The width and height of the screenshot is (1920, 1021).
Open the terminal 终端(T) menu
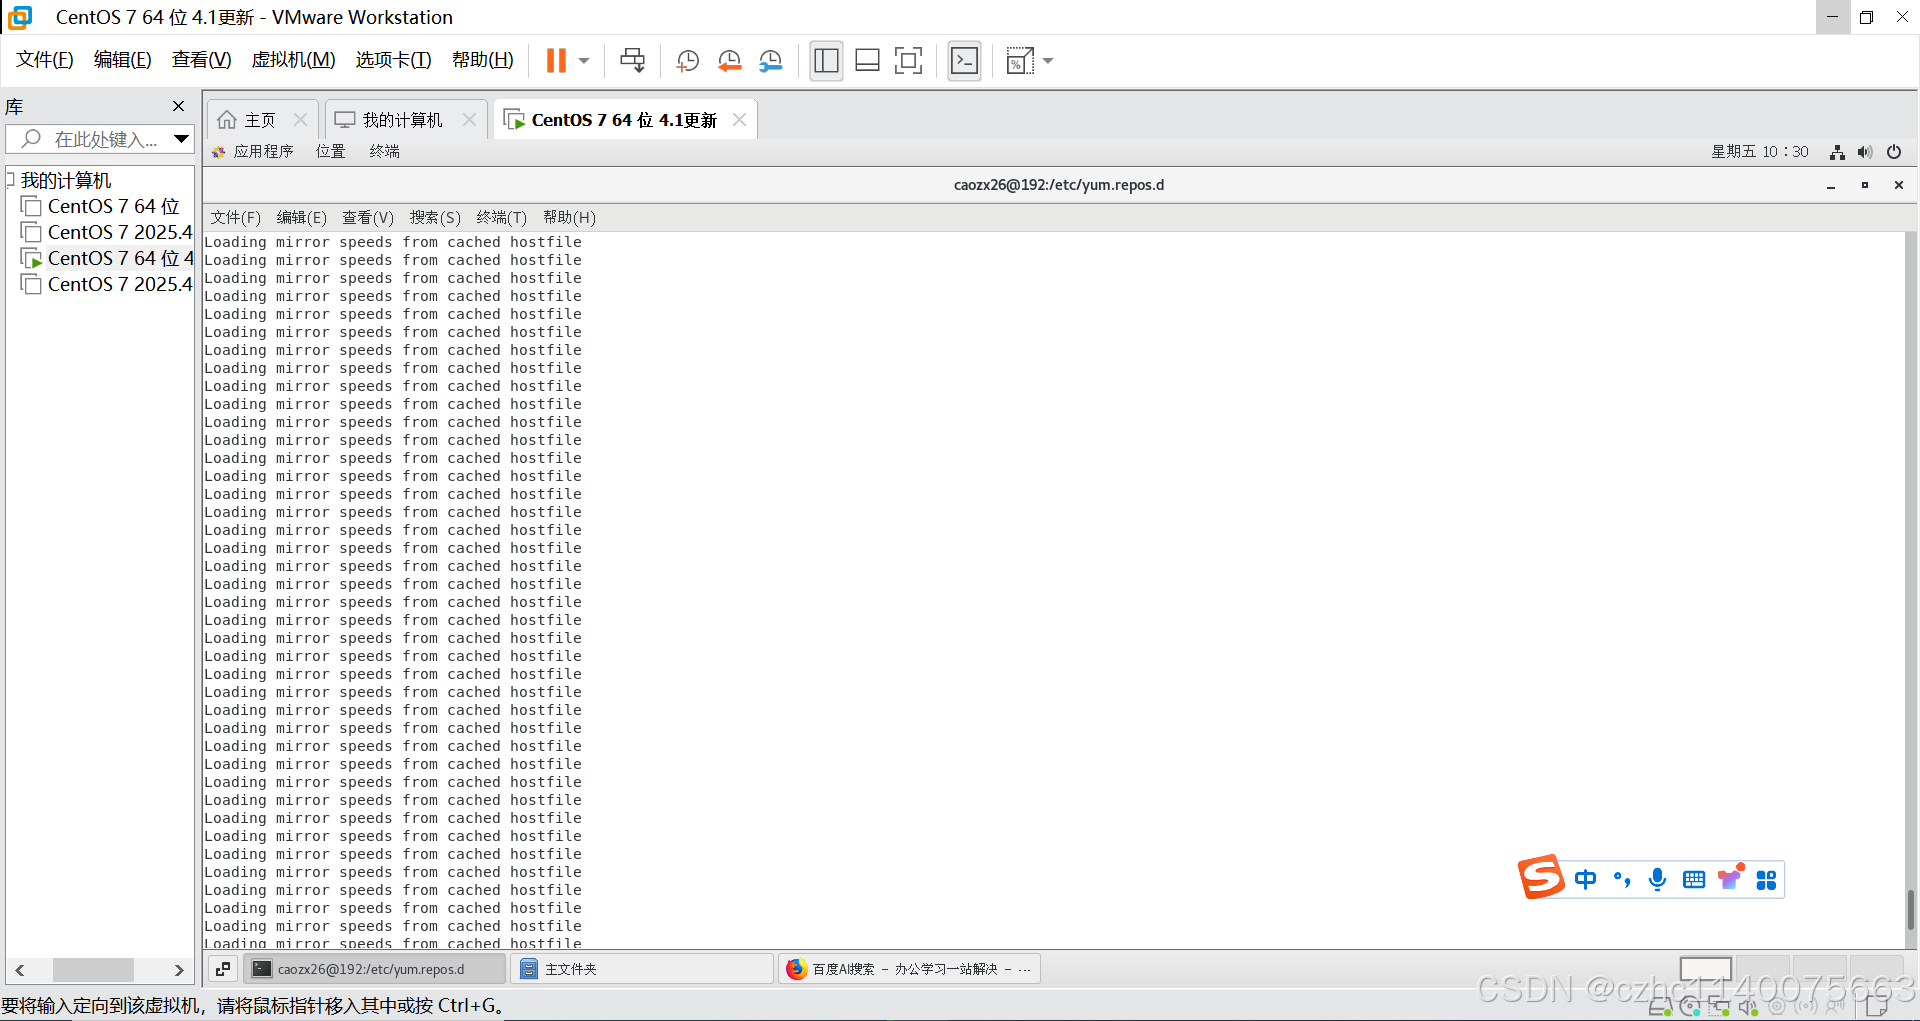click(501, 217)
